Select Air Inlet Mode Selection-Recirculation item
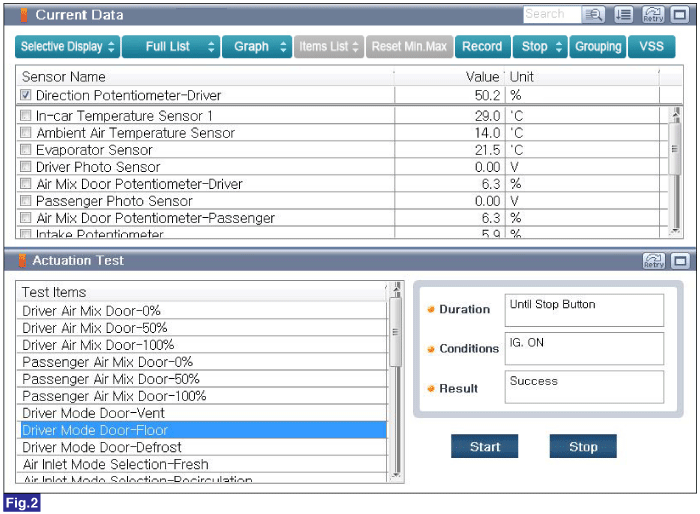Screen dimensions: 700x514 pos(202,478)
